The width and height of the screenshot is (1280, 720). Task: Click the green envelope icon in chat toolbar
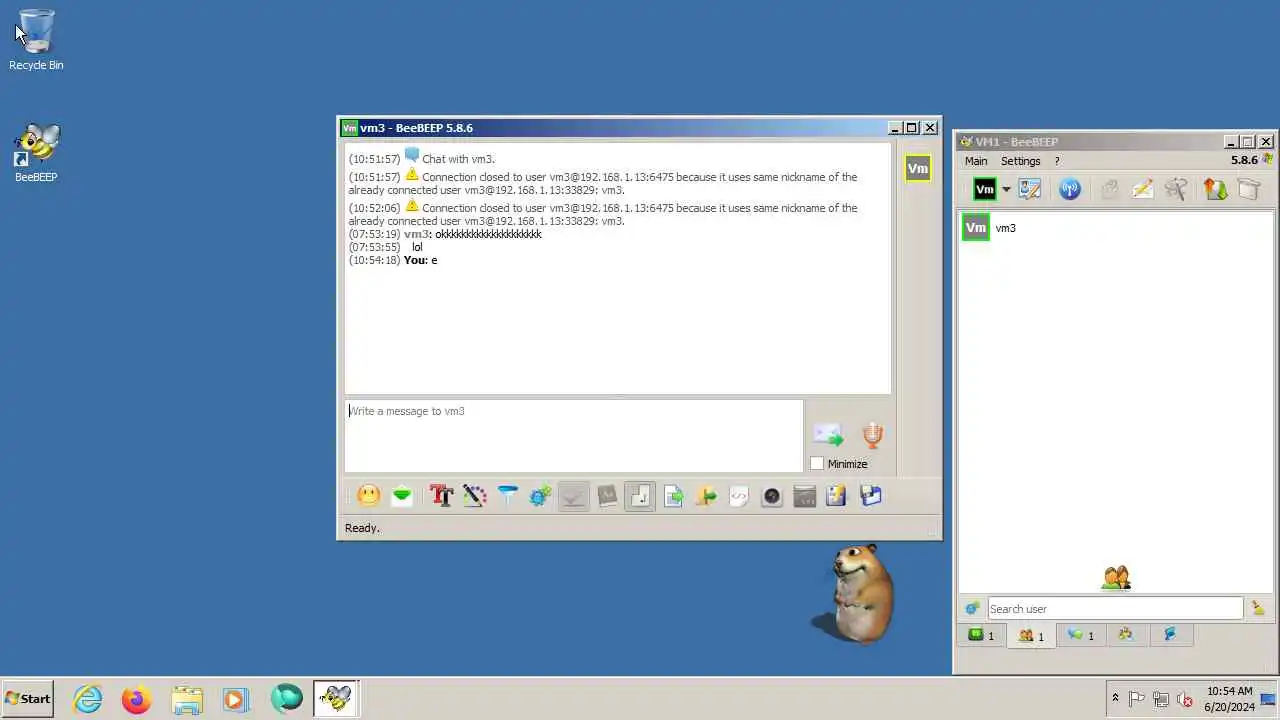(x=402, y=496)
